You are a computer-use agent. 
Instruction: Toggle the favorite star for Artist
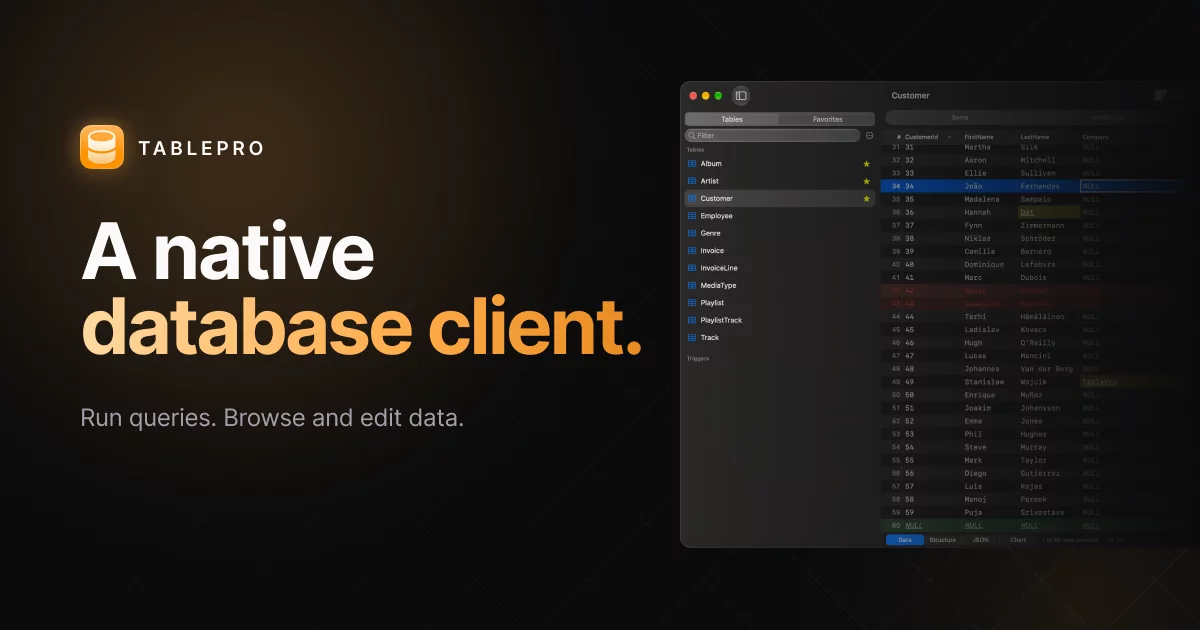[866, 181]
